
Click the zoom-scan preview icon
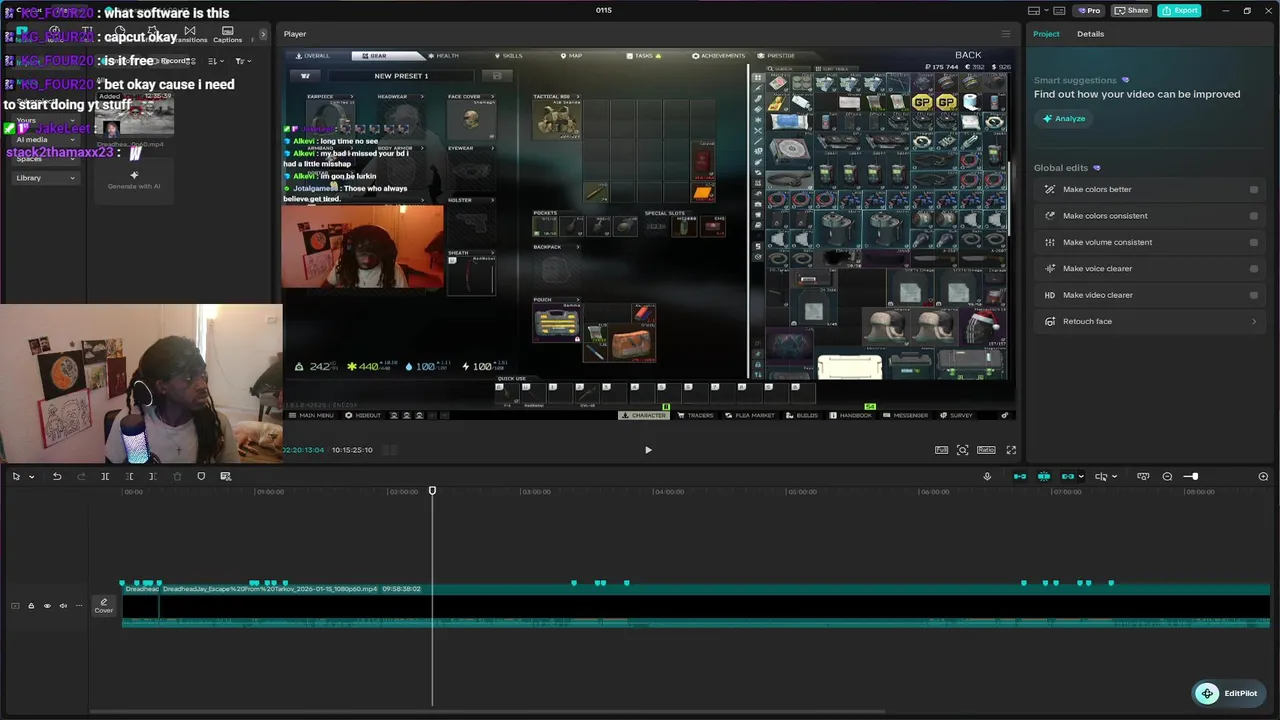tap(962, 450)
